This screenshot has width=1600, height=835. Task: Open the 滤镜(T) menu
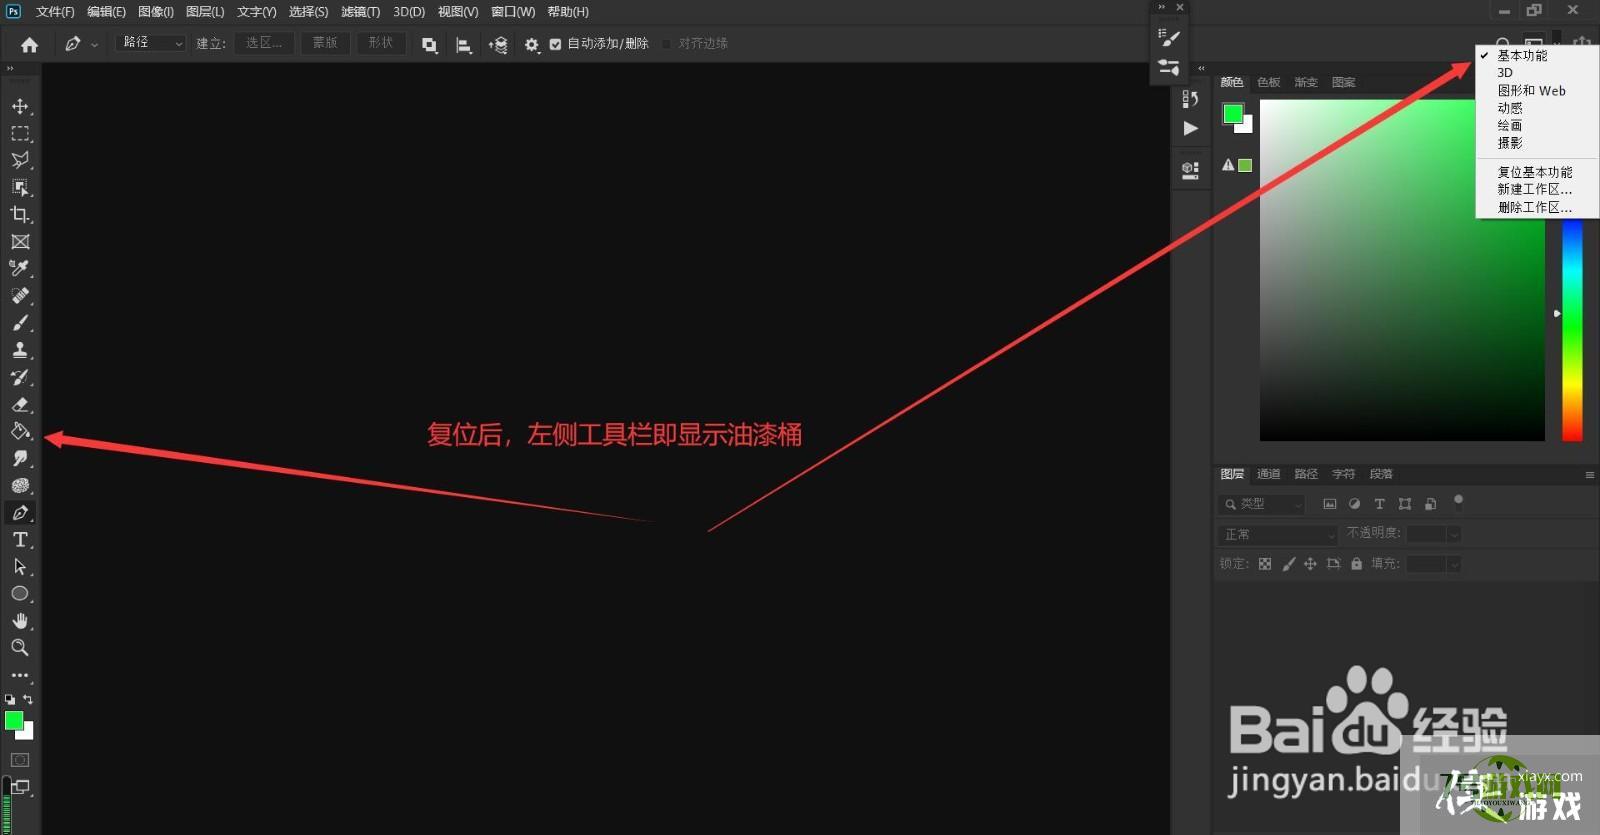click(x=360, y=12)
